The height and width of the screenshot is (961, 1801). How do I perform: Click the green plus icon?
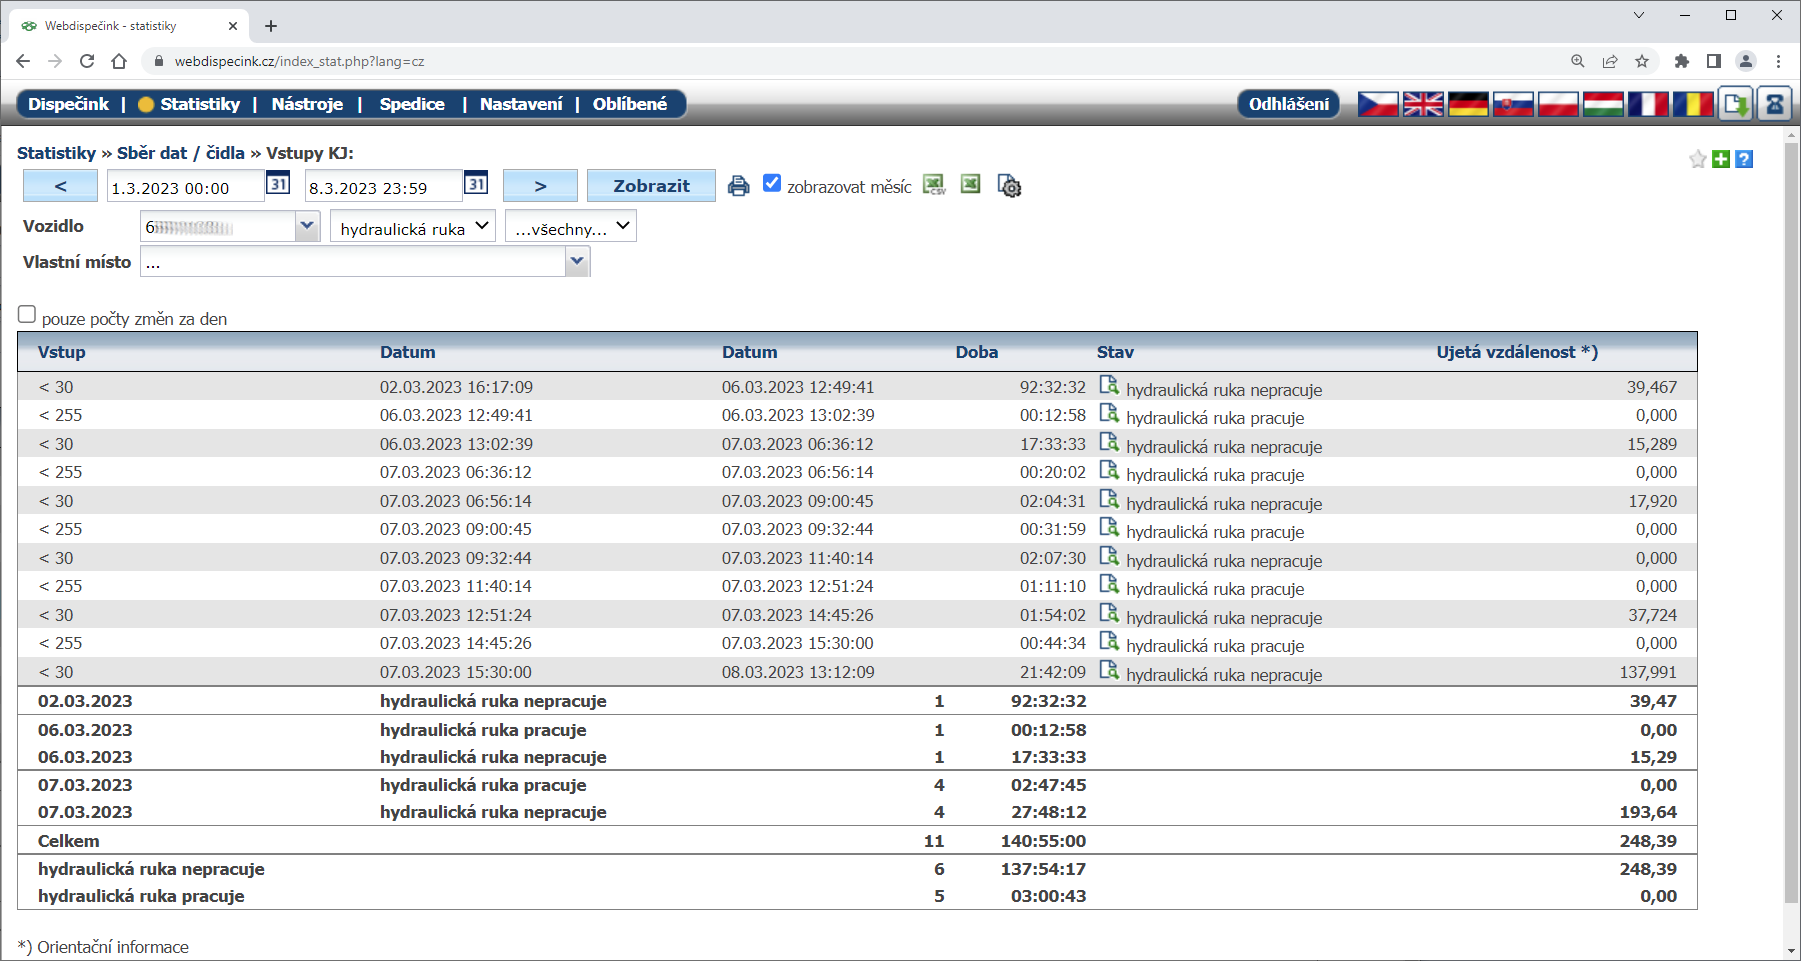[1721, 159]
